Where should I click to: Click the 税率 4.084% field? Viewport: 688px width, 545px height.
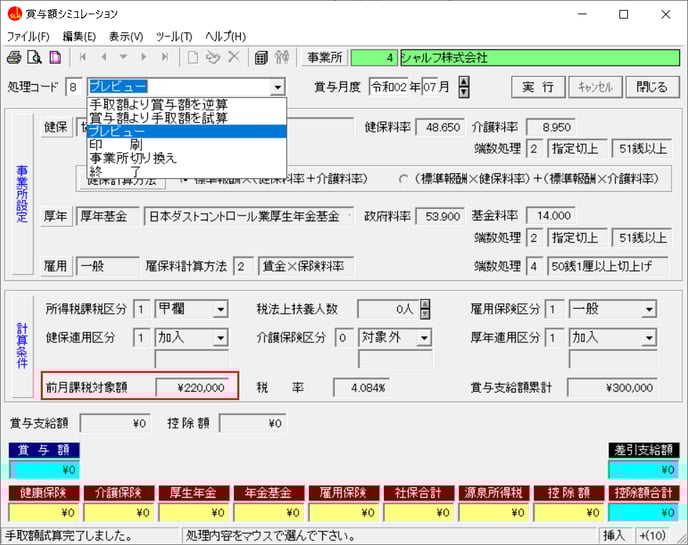click(x=361, y=387)
